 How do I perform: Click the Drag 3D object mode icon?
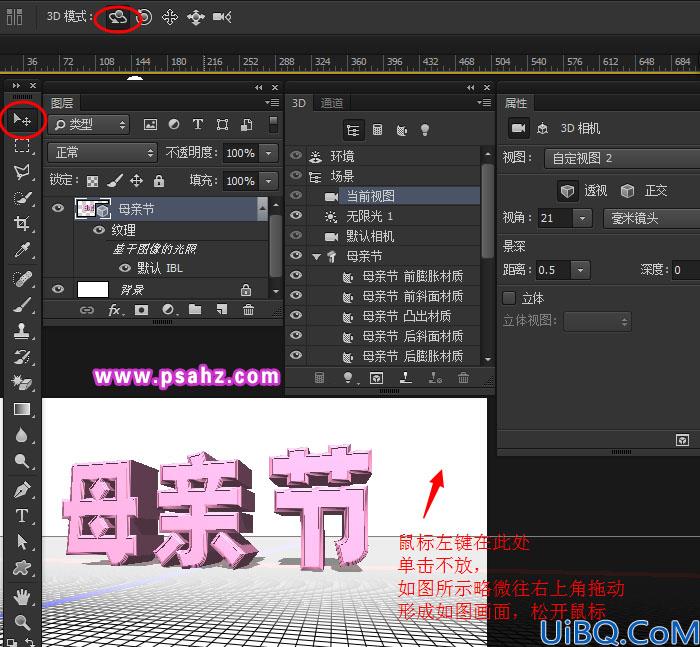click(x=170, y=17)
